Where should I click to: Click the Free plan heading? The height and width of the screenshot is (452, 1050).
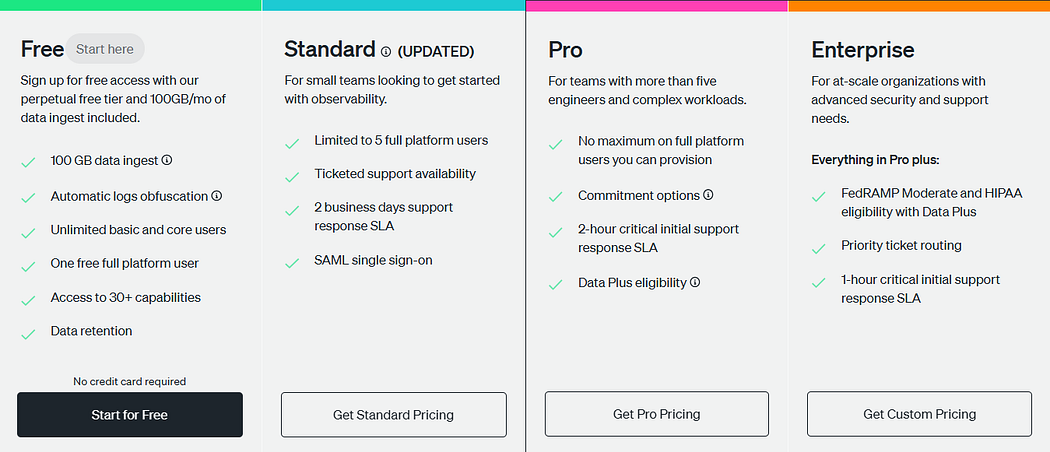(42, 49)
